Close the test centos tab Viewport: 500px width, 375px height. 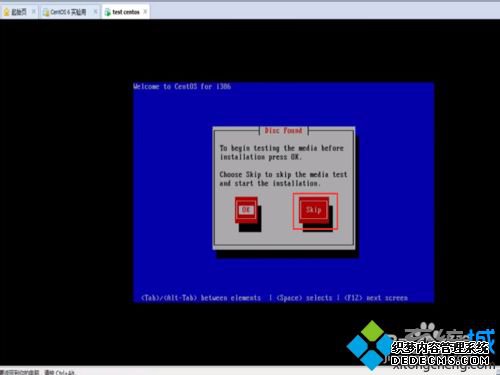click(145, 12)
